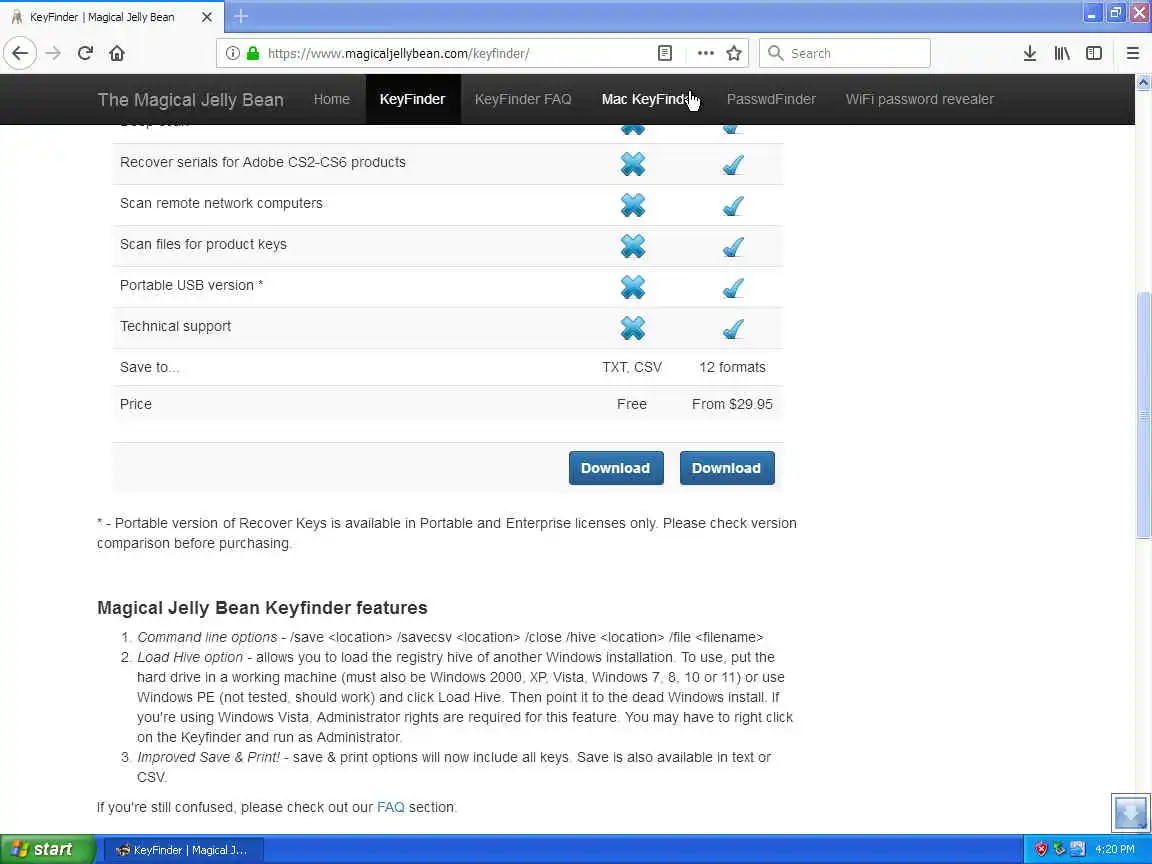Click cross icon in Scan remote network row
The width and height of the screenshot is (1152, 864).
(632, 204)
